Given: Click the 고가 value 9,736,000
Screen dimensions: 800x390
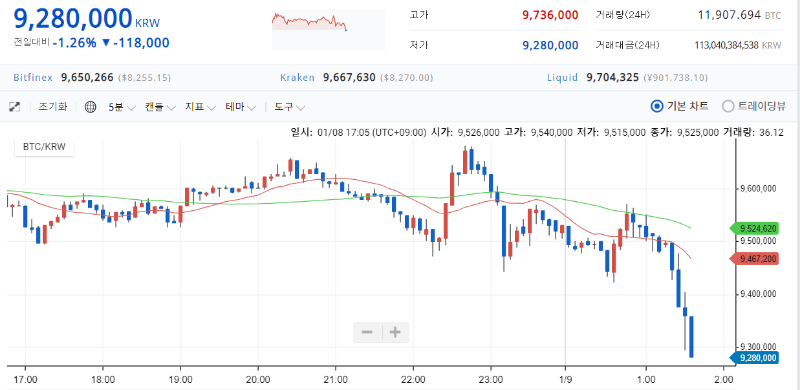Looking at the screenshot, I should [551, 15].
